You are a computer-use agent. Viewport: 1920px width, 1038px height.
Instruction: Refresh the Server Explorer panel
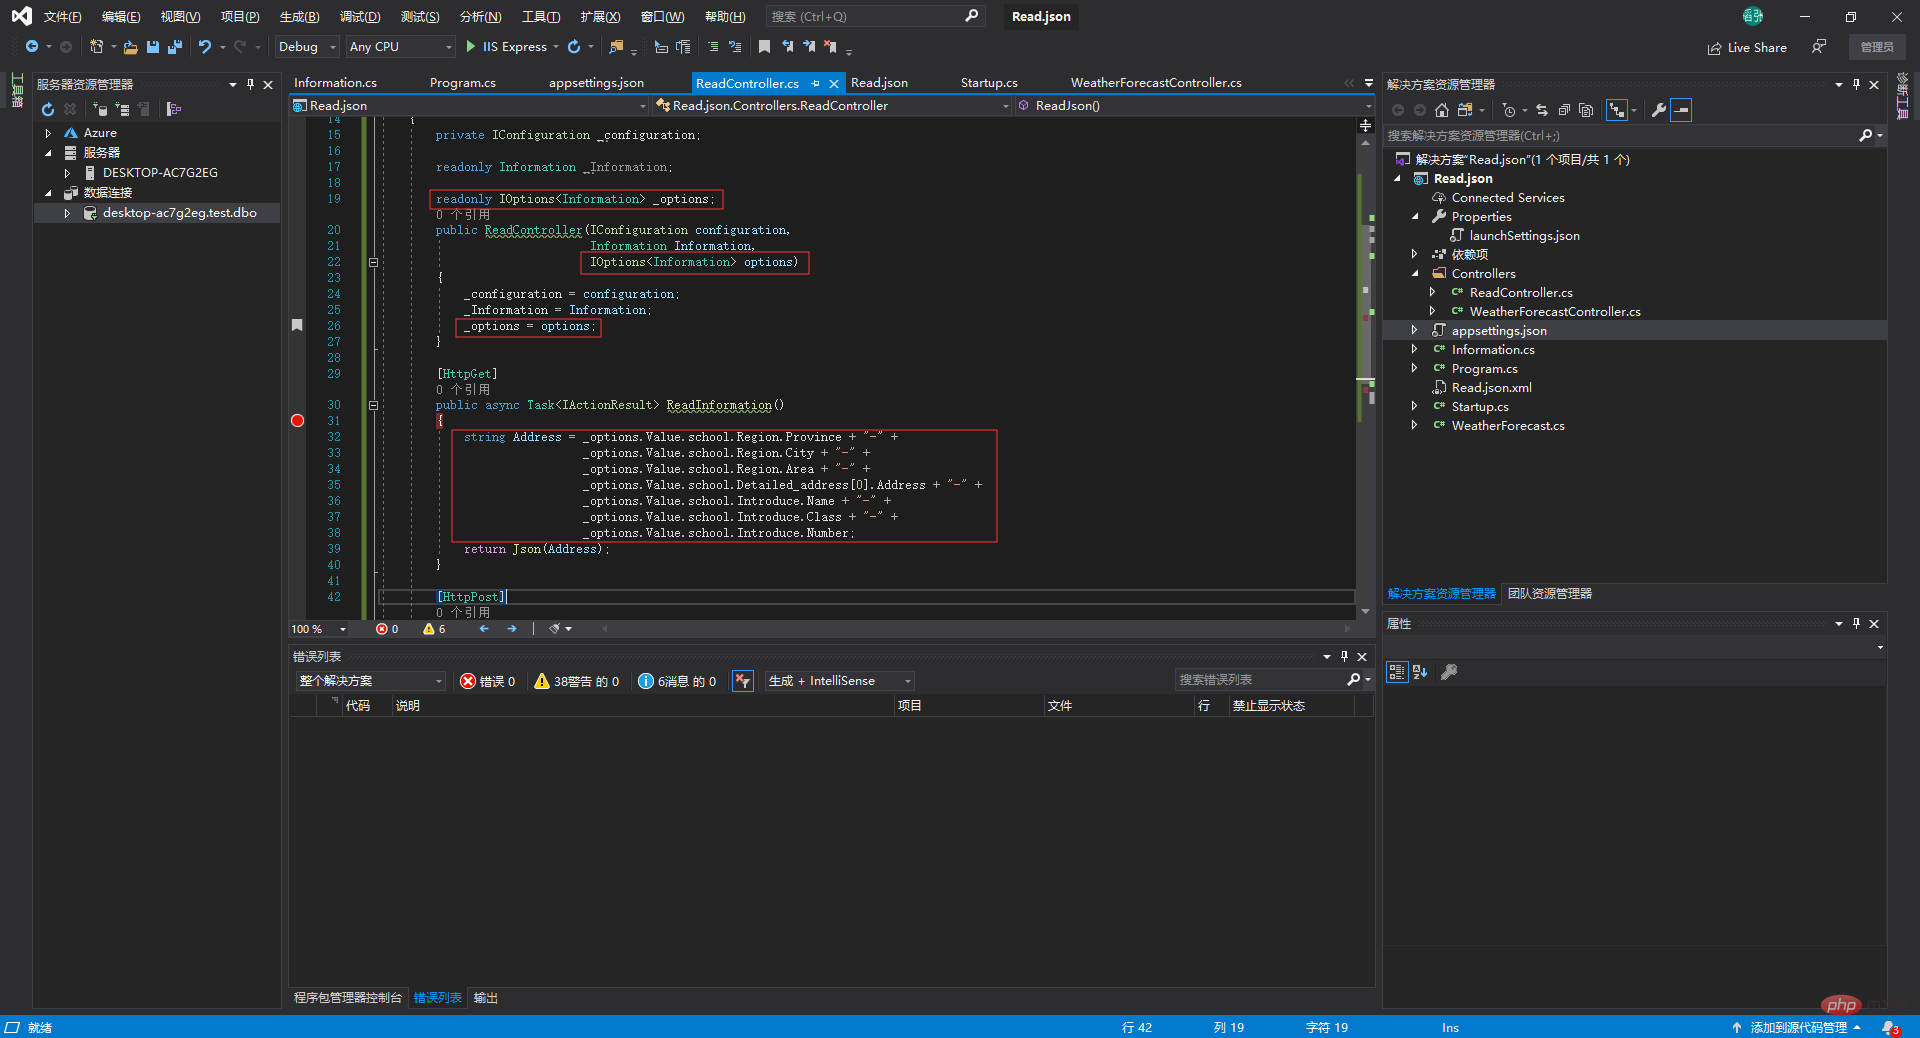tap(48, 109)
